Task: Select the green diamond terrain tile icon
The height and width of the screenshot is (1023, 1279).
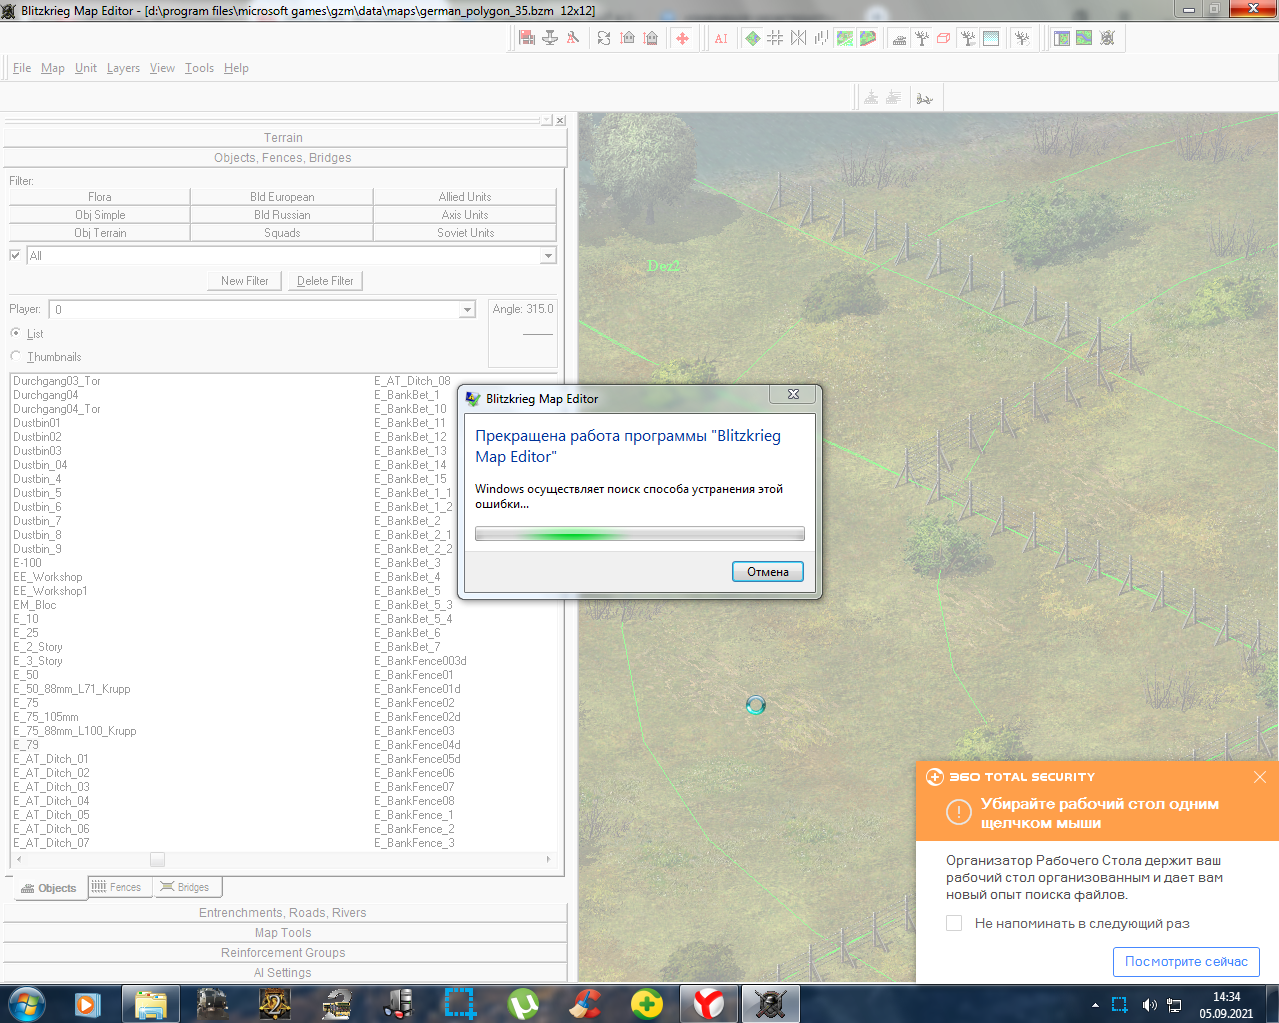Action: click(752, 38)
